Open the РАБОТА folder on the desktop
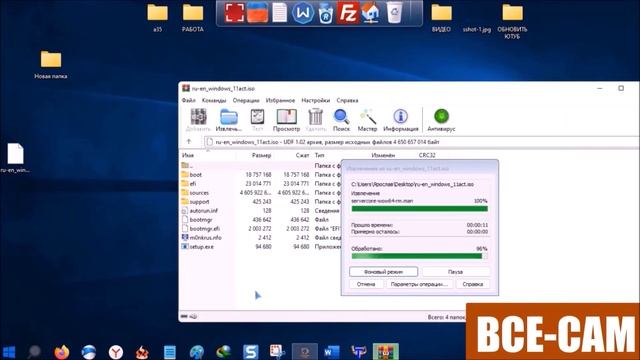This screenshot has width=640, height=360. tap(193, 18)
